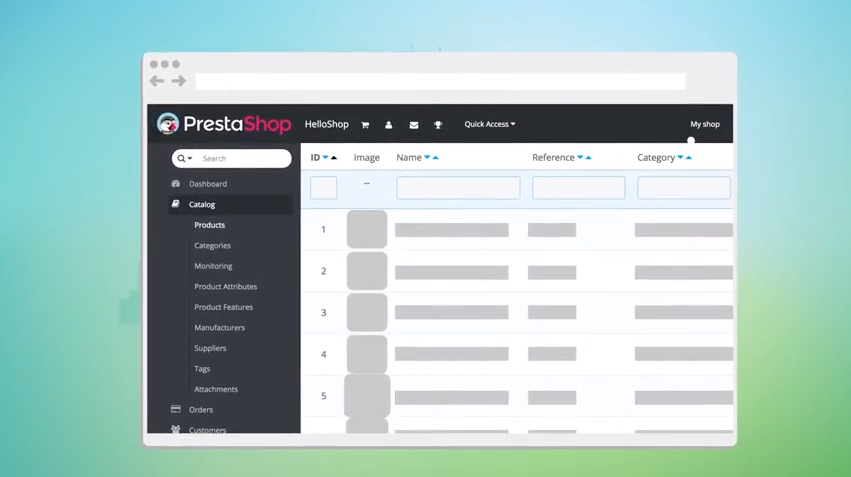Click the Orders credit card icon
This screenshot has height=477, width=851.
click(175, 409)
